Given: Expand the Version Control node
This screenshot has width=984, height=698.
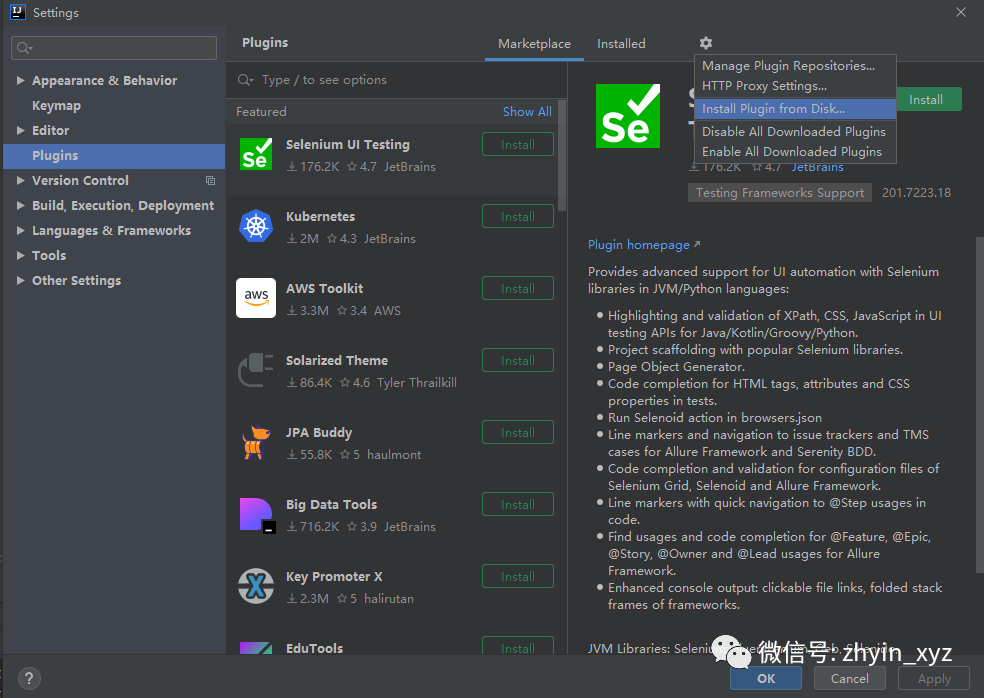Looking at the screenshot, I should (21, 181).
